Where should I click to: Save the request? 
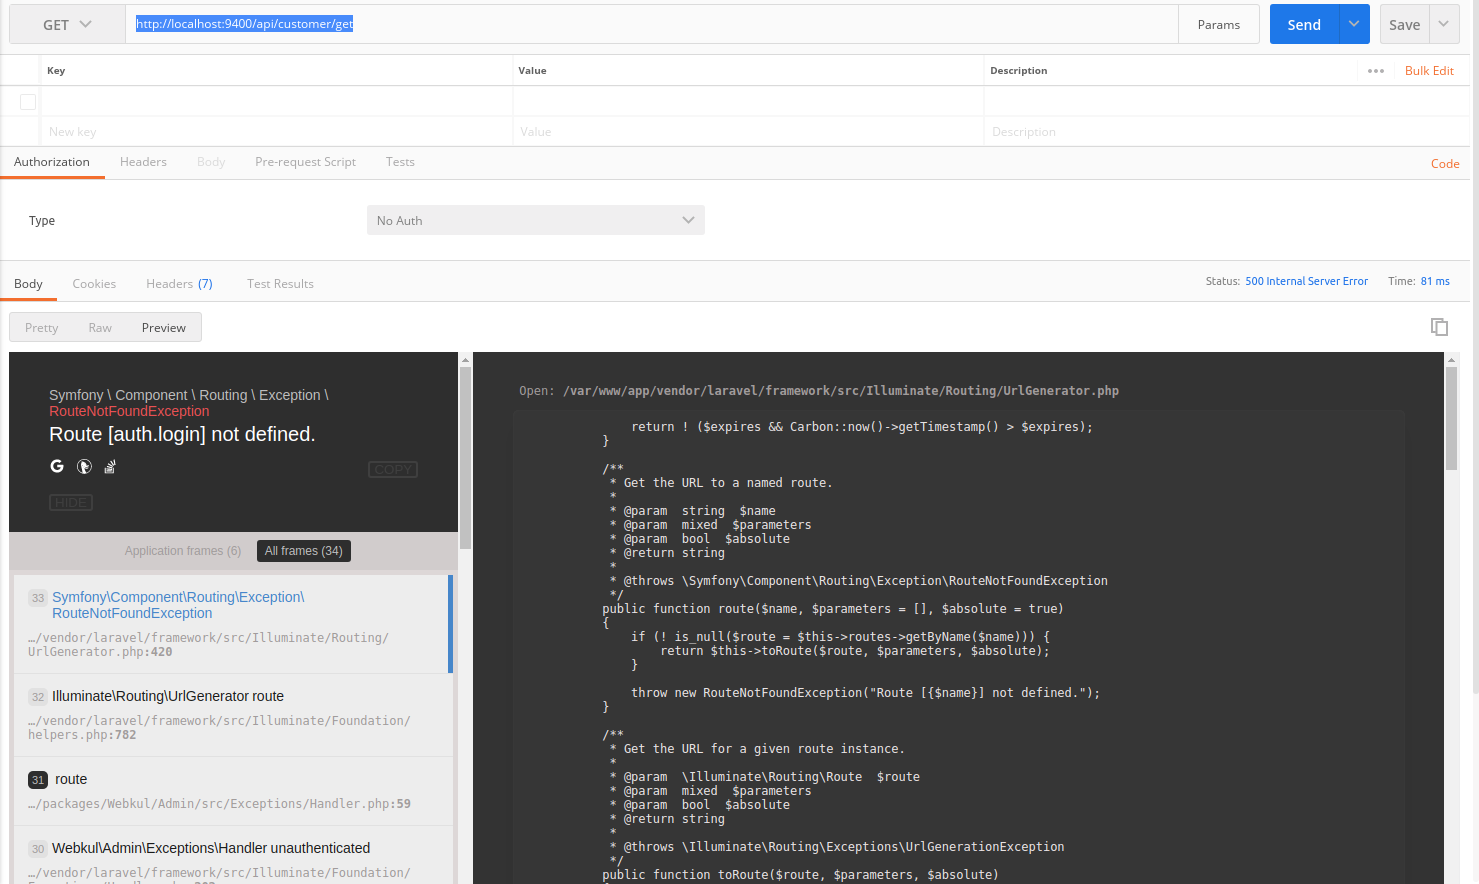(x=1405, y=24)
